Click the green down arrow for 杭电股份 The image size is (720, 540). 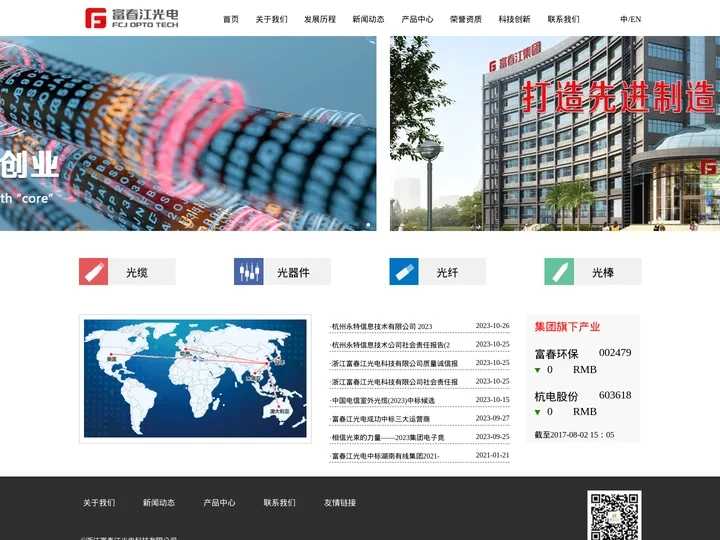[x=537, y=412]
